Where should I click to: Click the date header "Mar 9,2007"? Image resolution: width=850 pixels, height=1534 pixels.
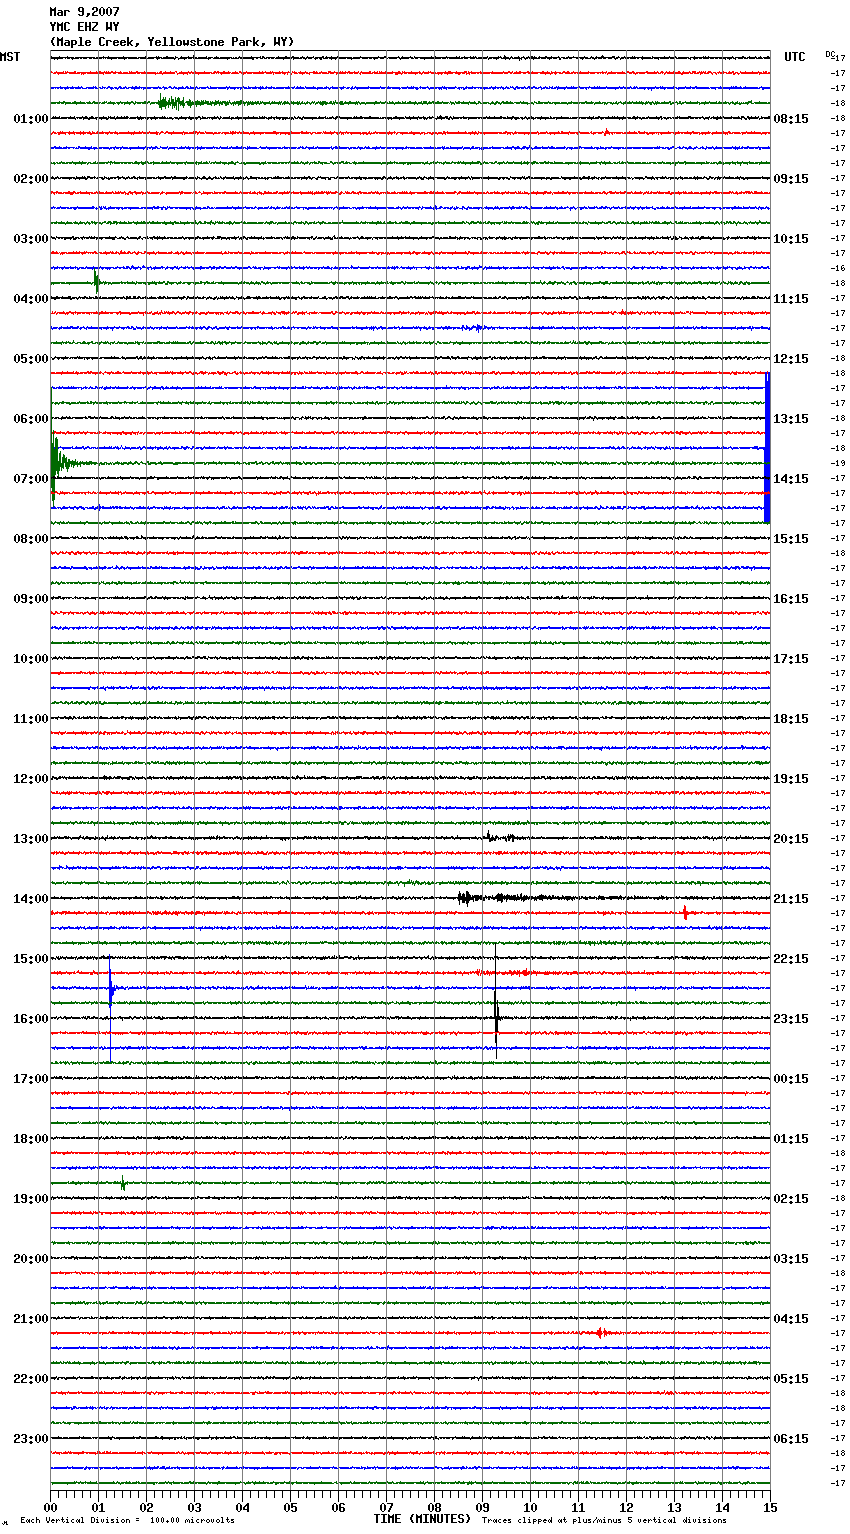(x=84, y=12)
